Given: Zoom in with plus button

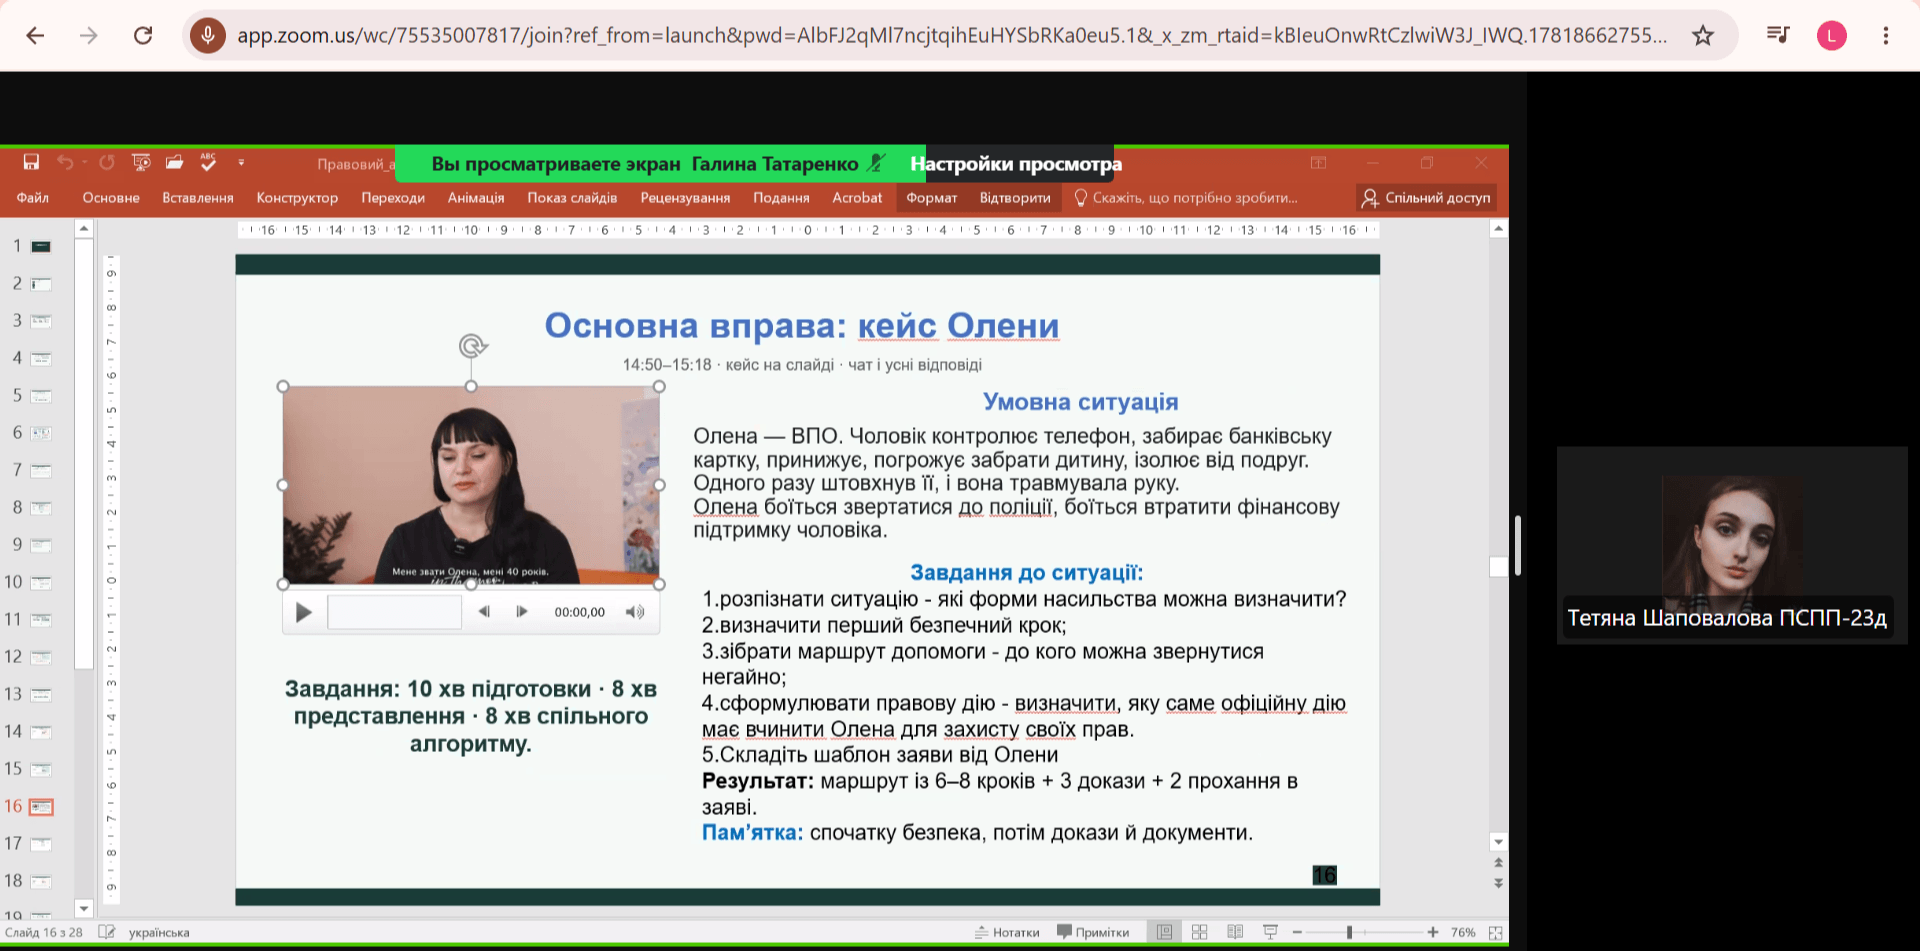Looking at the screenshot, I should (1433, 932).
